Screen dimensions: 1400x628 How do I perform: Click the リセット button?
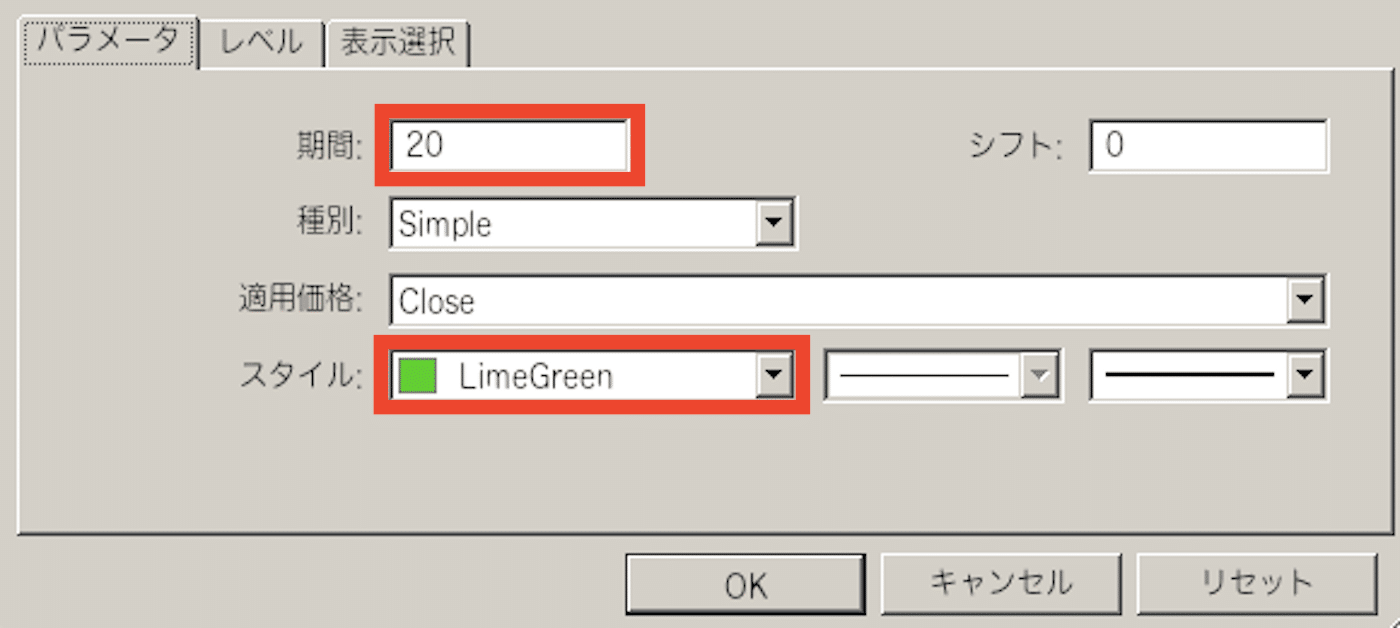(1256, 584)
